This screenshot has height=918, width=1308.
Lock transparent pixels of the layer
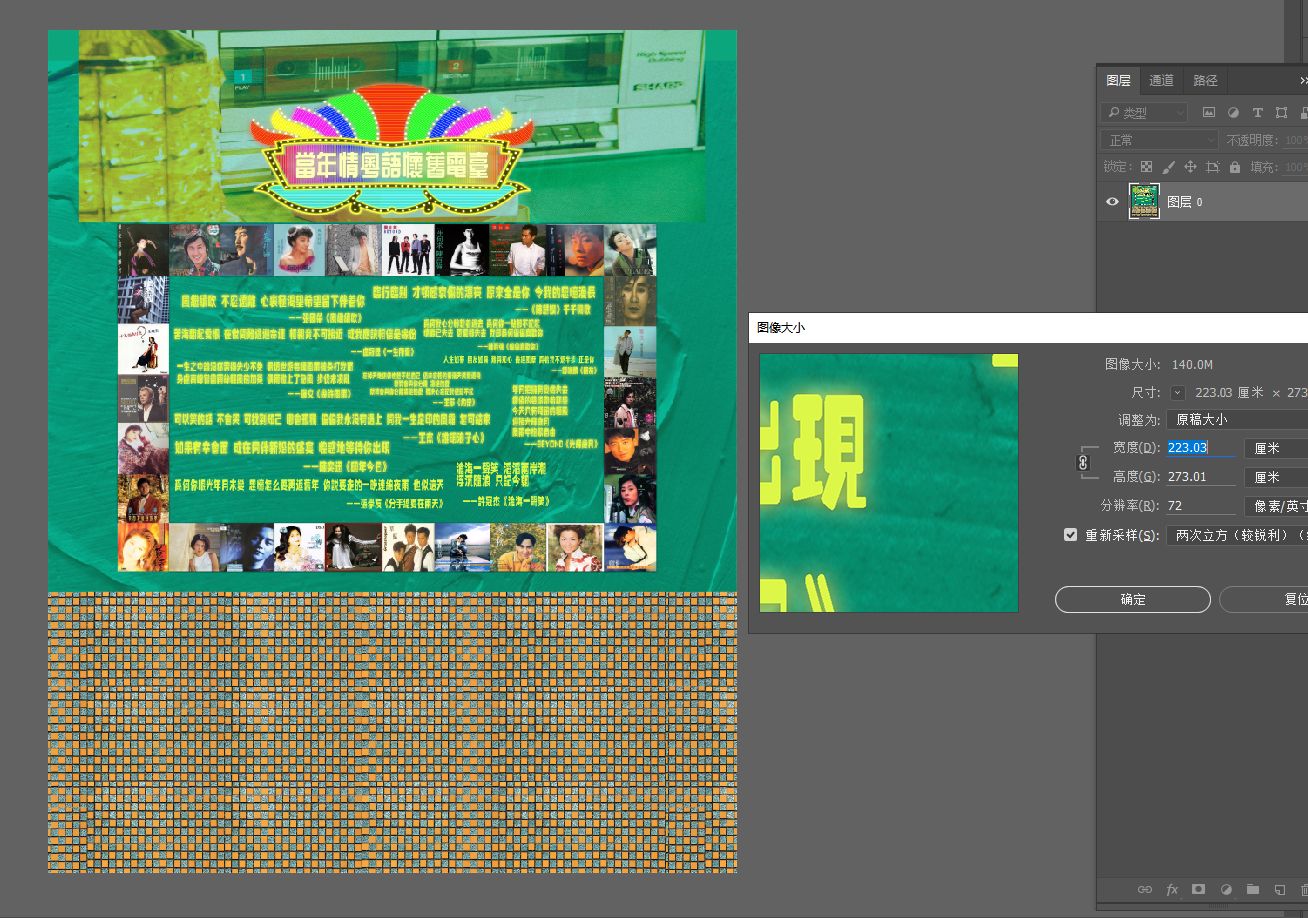(x=1146, y=167)
